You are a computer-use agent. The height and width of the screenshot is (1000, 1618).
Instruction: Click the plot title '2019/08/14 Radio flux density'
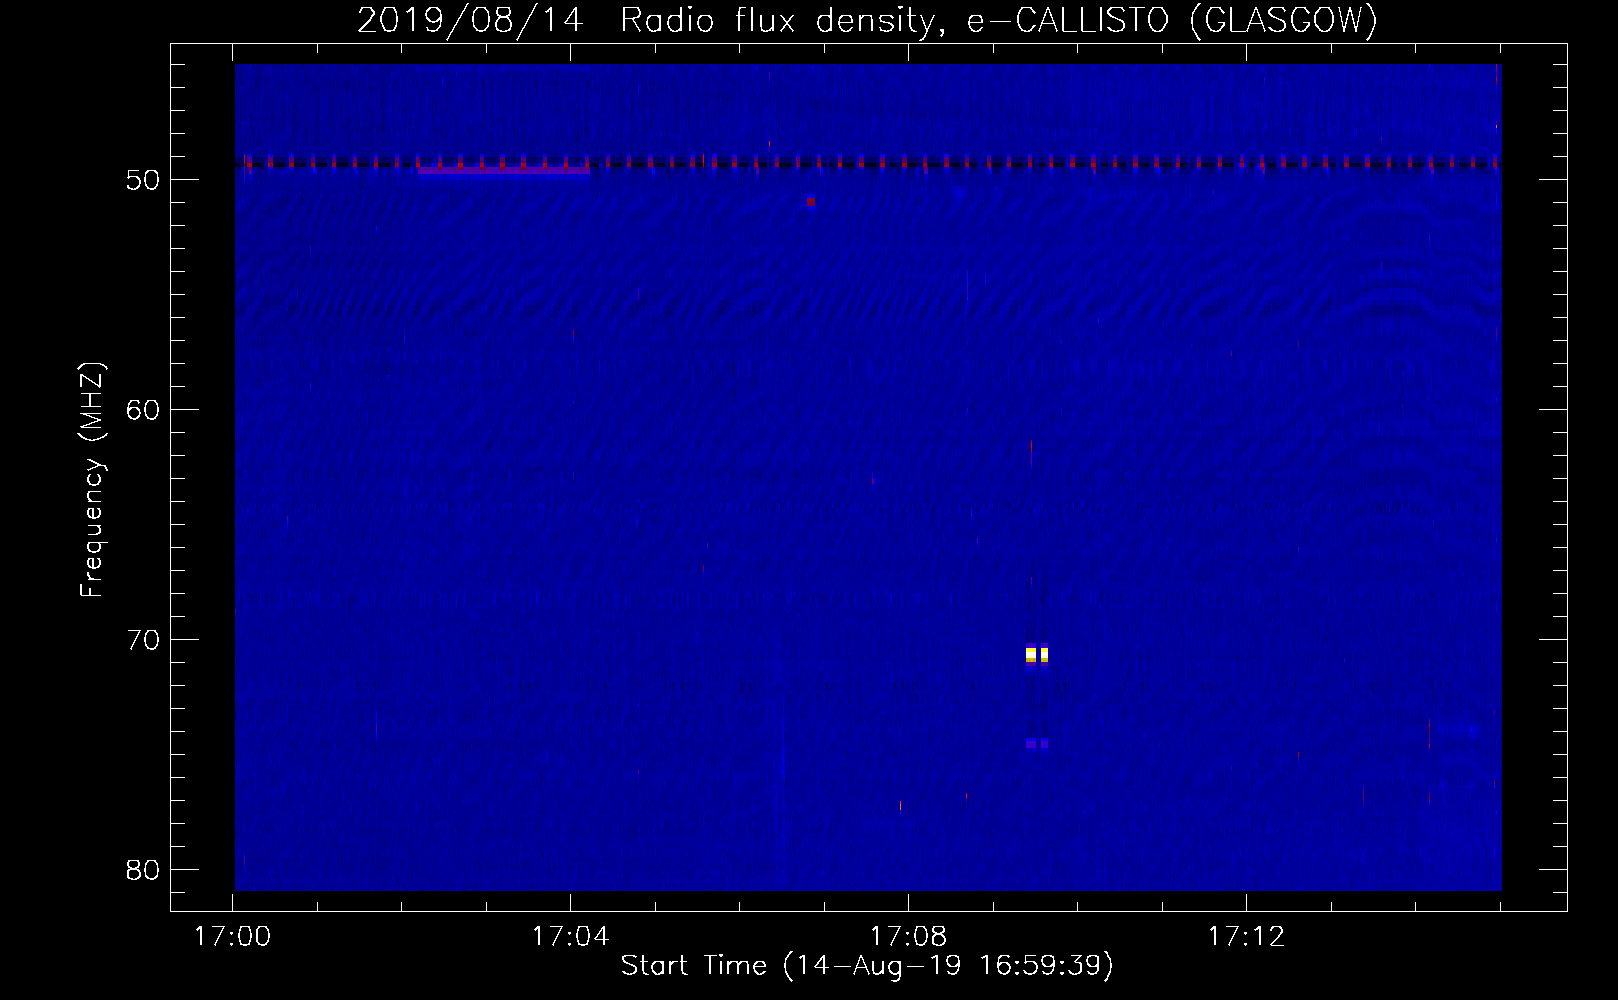[867, 20]
